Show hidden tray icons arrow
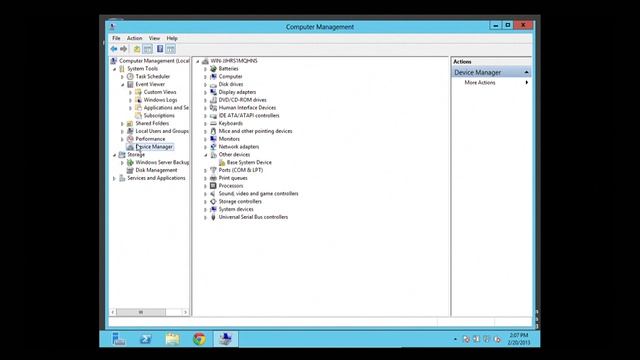The height and width of the screenshot is (360, 640). click(455, 339)
